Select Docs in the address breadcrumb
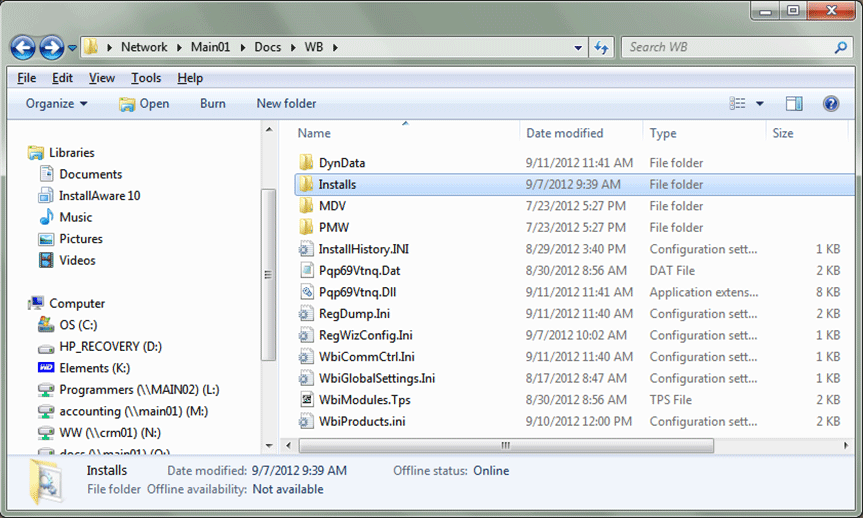The image size is (864, 518). point(268,47)
